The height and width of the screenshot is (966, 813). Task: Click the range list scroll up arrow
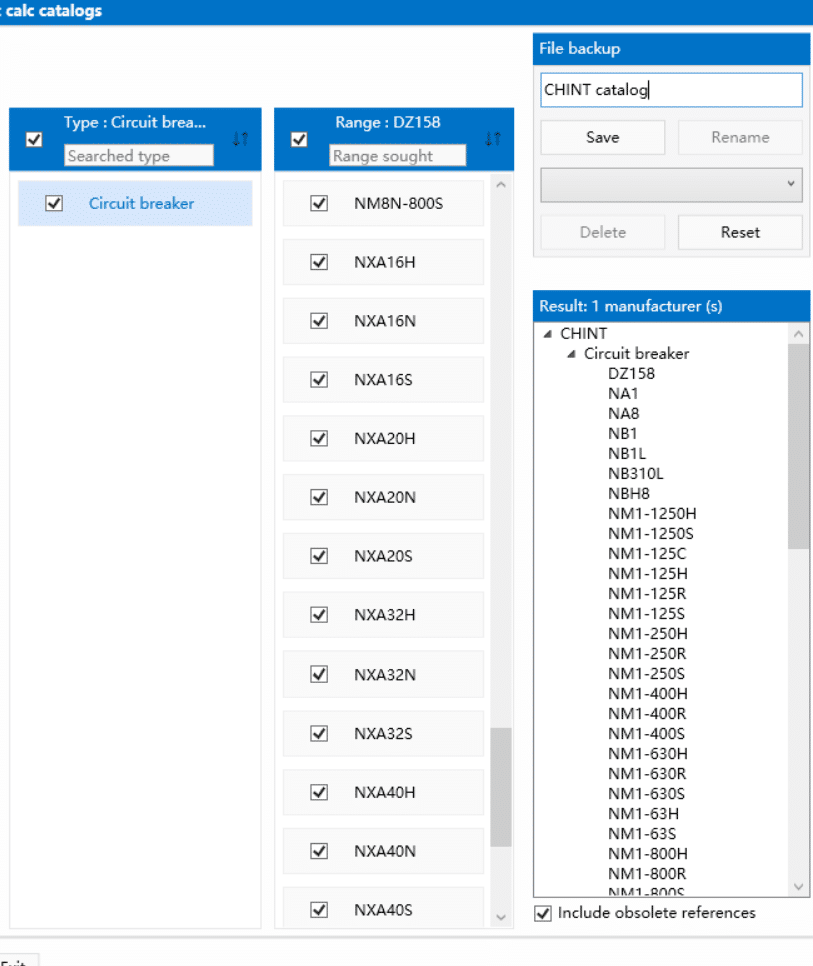point(501,185)
